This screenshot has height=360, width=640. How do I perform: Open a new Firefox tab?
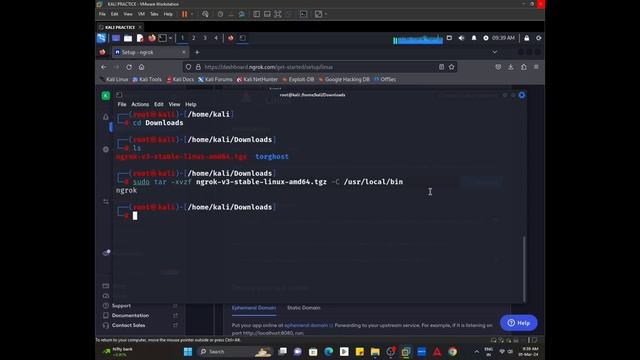click(x=197, y=52)
